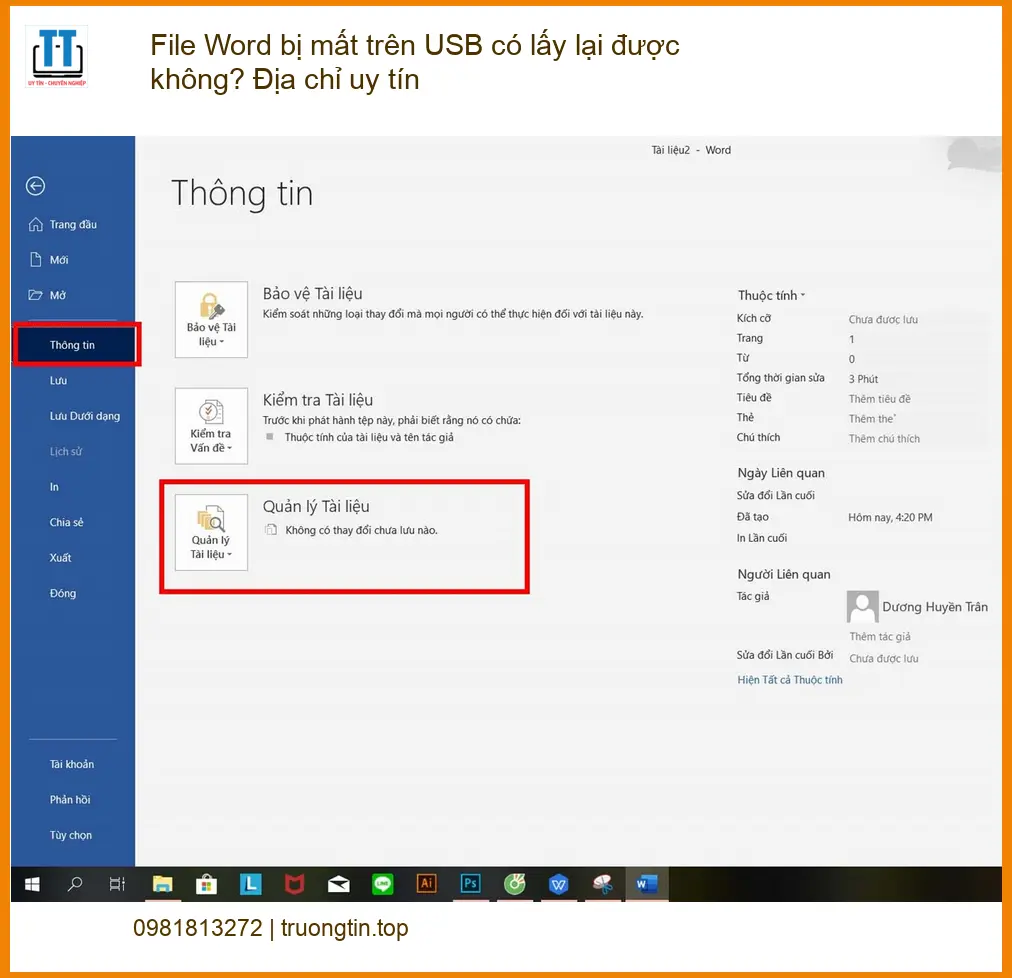Screen dimensions: 1012x978
Task: Open the Snipping Tool taskbar icon
Action: point(602,884)
